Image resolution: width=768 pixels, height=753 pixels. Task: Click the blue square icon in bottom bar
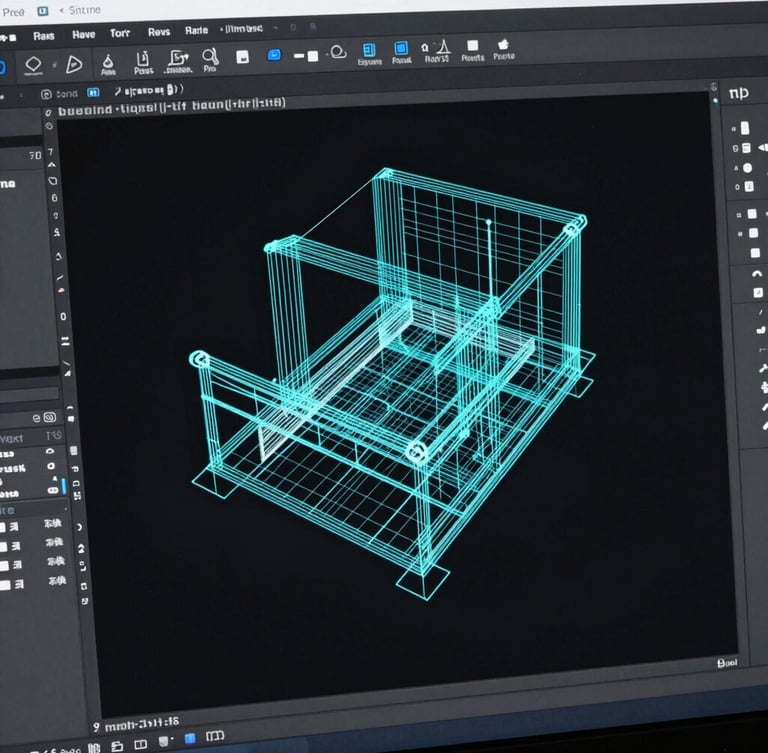click(x=190, y=738)
